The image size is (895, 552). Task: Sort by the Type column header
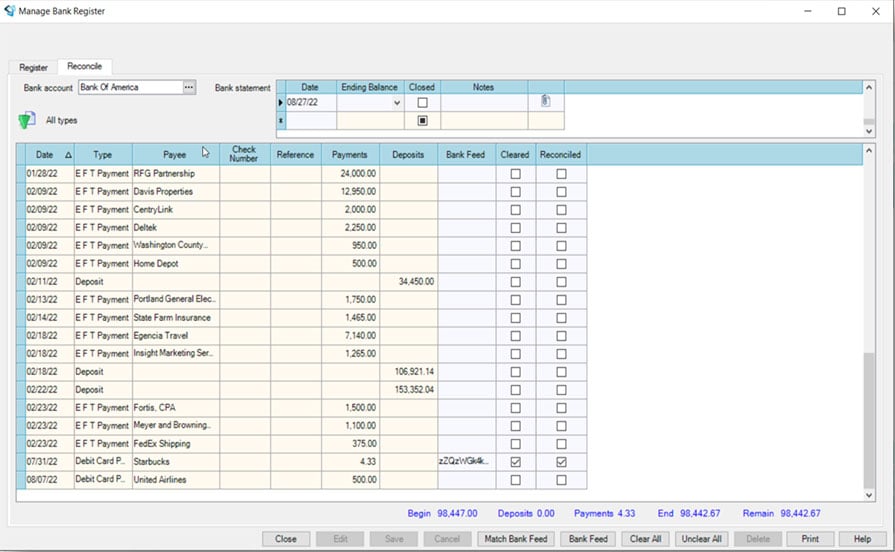(x=103, y=155)
